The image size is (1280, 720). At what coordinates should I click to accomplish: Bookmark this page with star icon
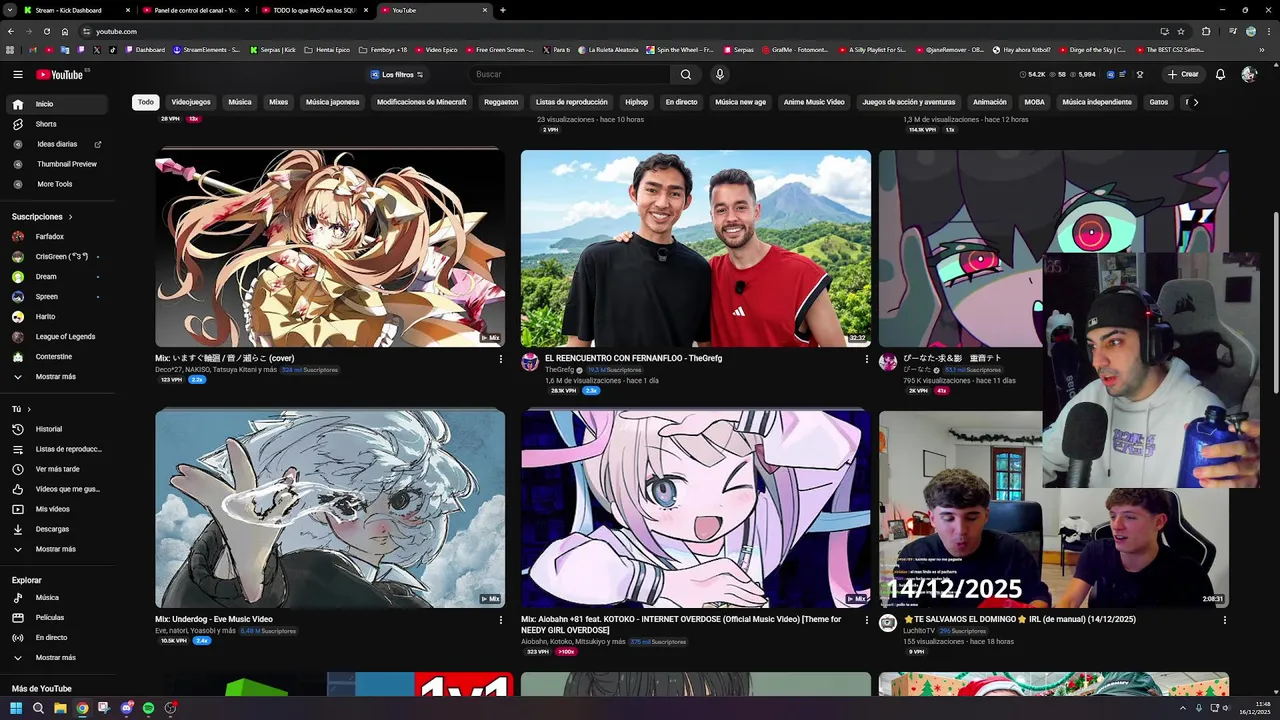[1181, 31]
